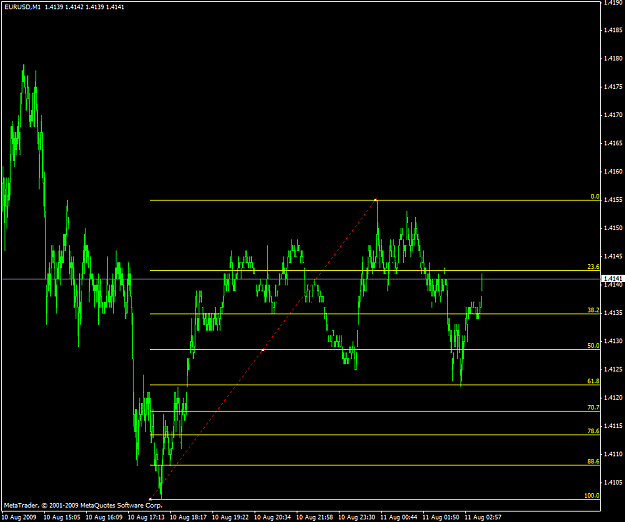Click the 1.4145 price axis label

[613, 256]
